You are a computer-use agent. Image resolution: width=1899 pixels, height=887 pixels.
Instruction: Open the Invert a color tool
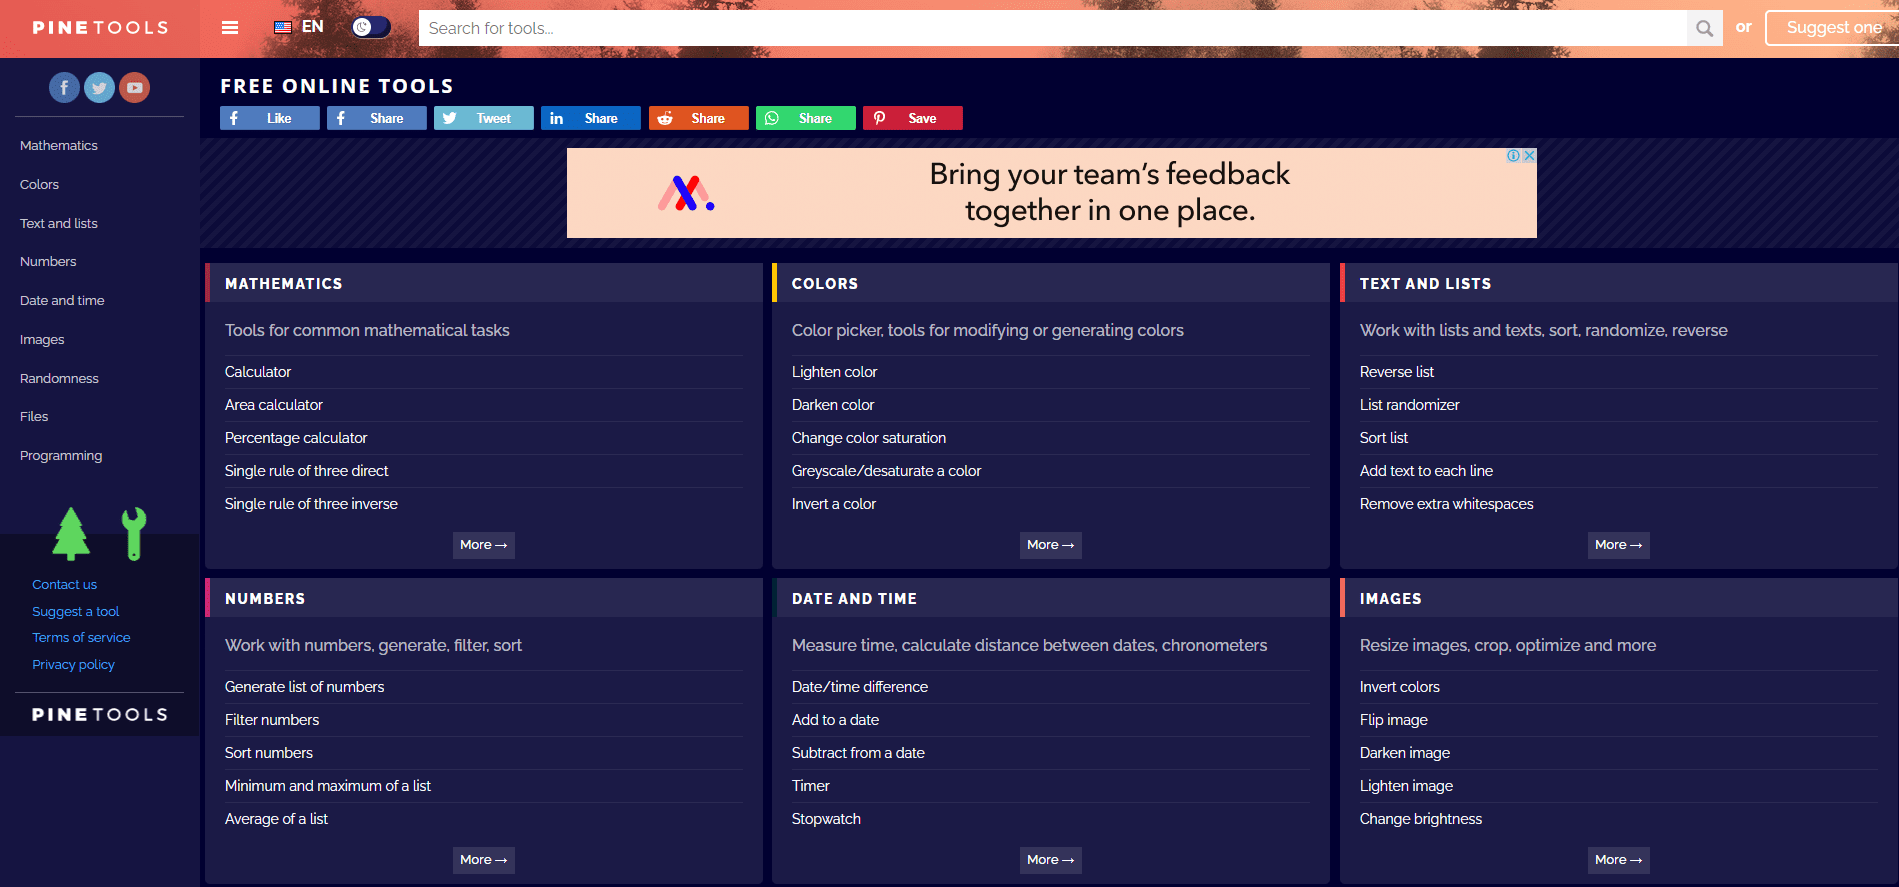click(834, 504)
